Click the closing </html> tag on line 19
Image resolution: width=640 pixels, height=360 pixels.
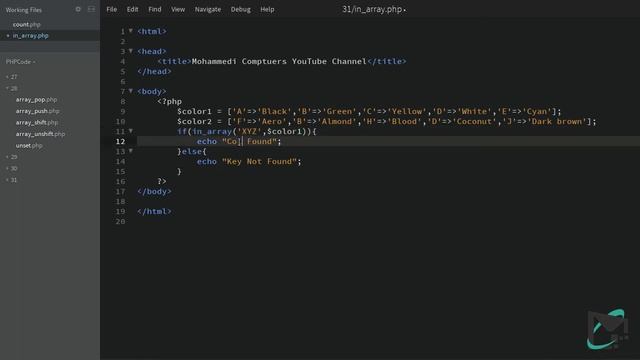[x=154, y=211]
